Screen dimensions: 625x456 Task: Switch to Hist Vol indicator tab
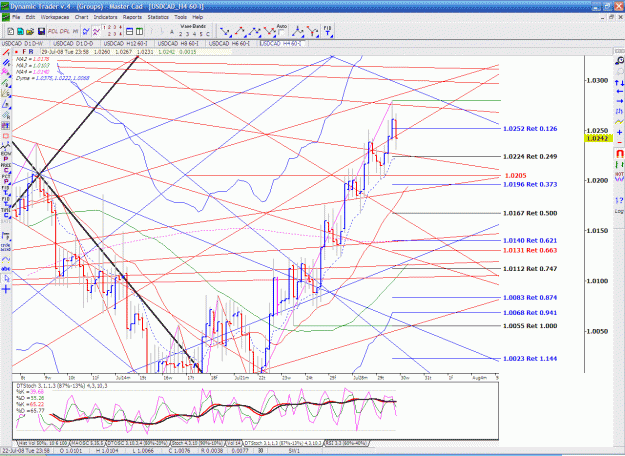coord(43,443)
